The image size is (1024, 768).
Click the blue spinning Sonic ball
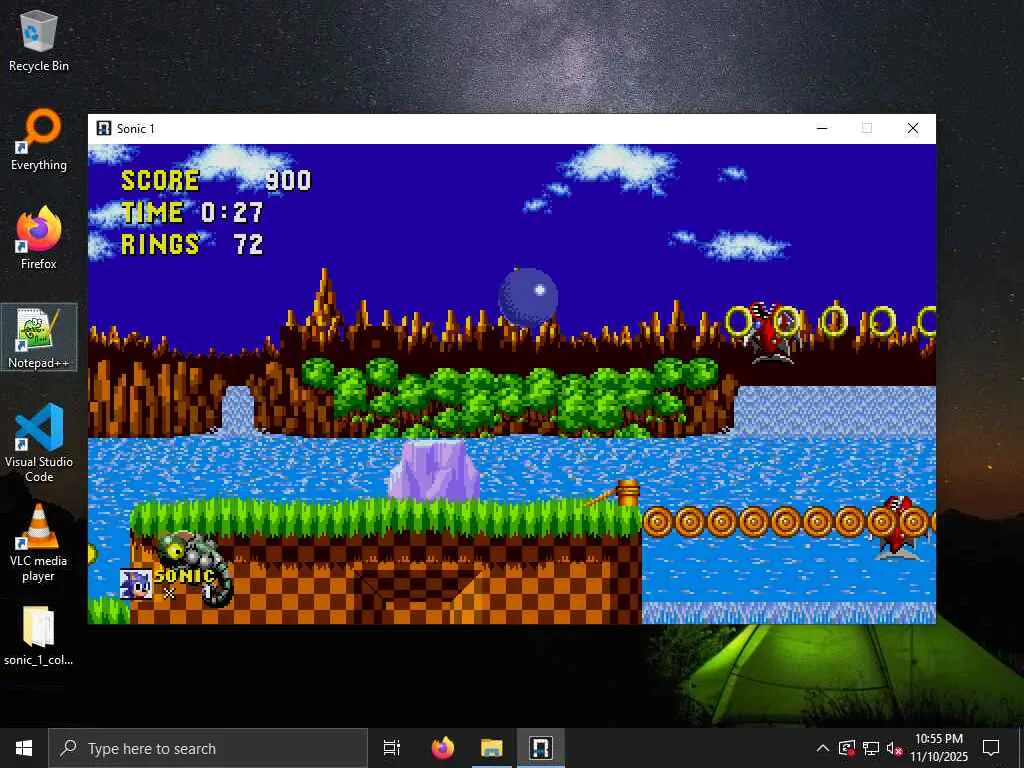pos(528,297)
